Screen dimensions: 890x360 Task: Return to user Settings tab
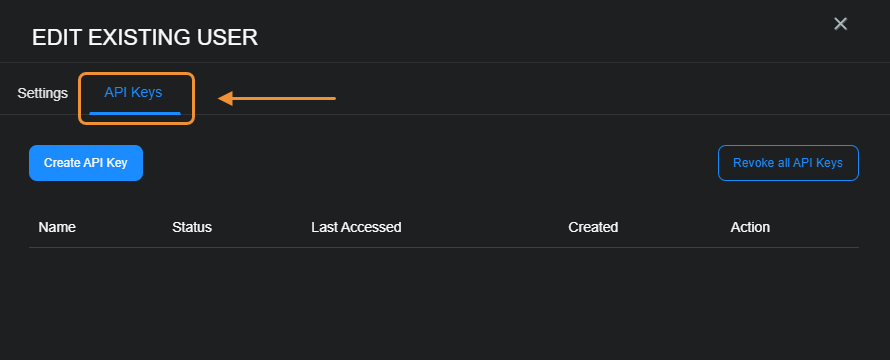point(43,93)
